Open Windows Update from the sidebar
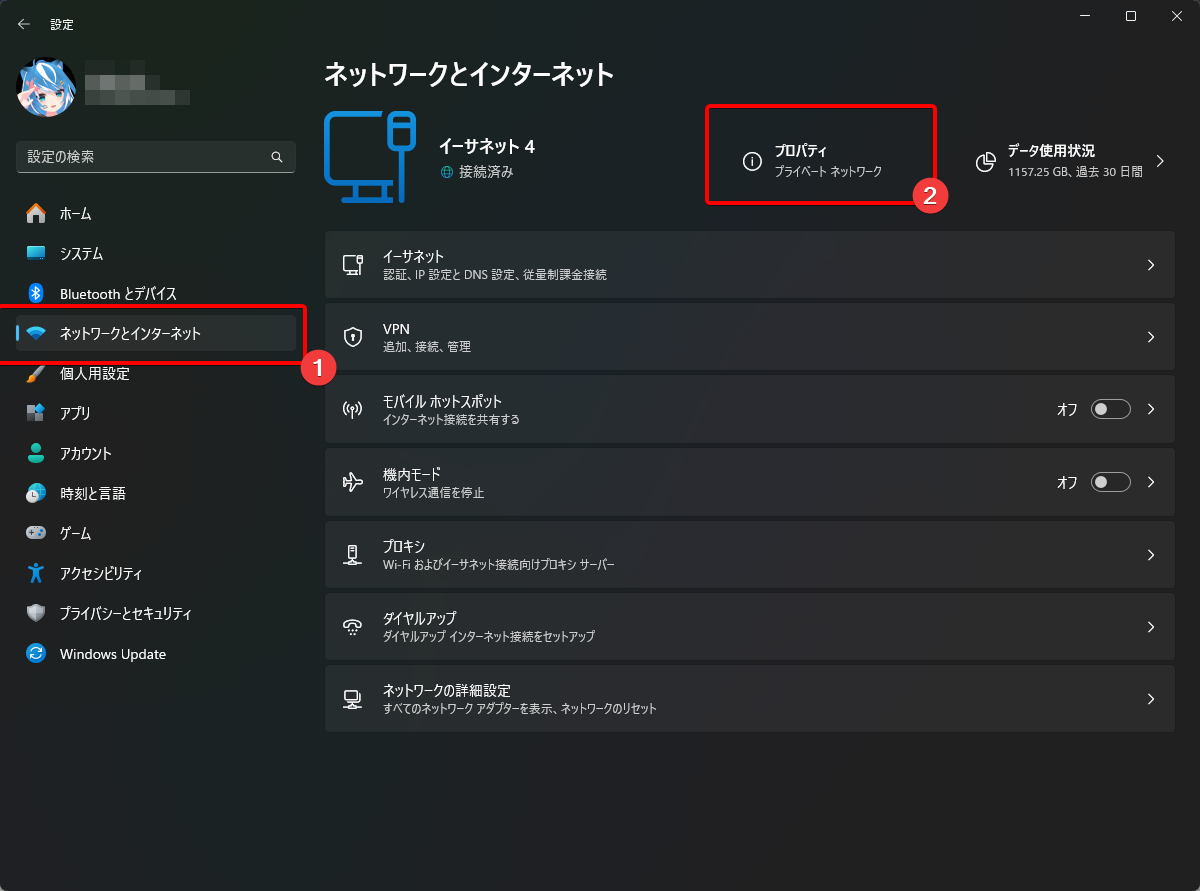 coord(113,654)
